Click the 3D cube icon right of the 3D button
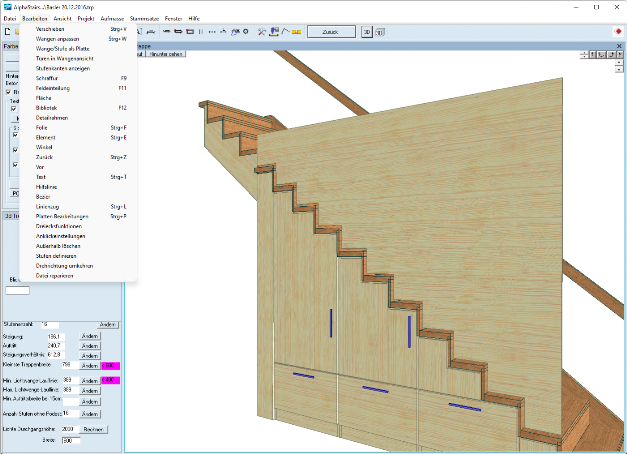 coord(379,32)
